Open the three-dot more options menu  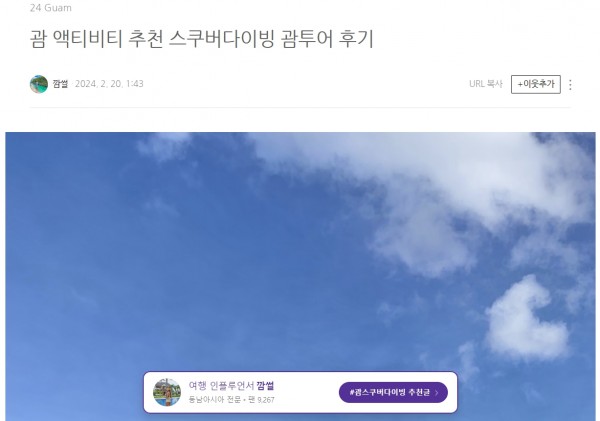point(570,85)
